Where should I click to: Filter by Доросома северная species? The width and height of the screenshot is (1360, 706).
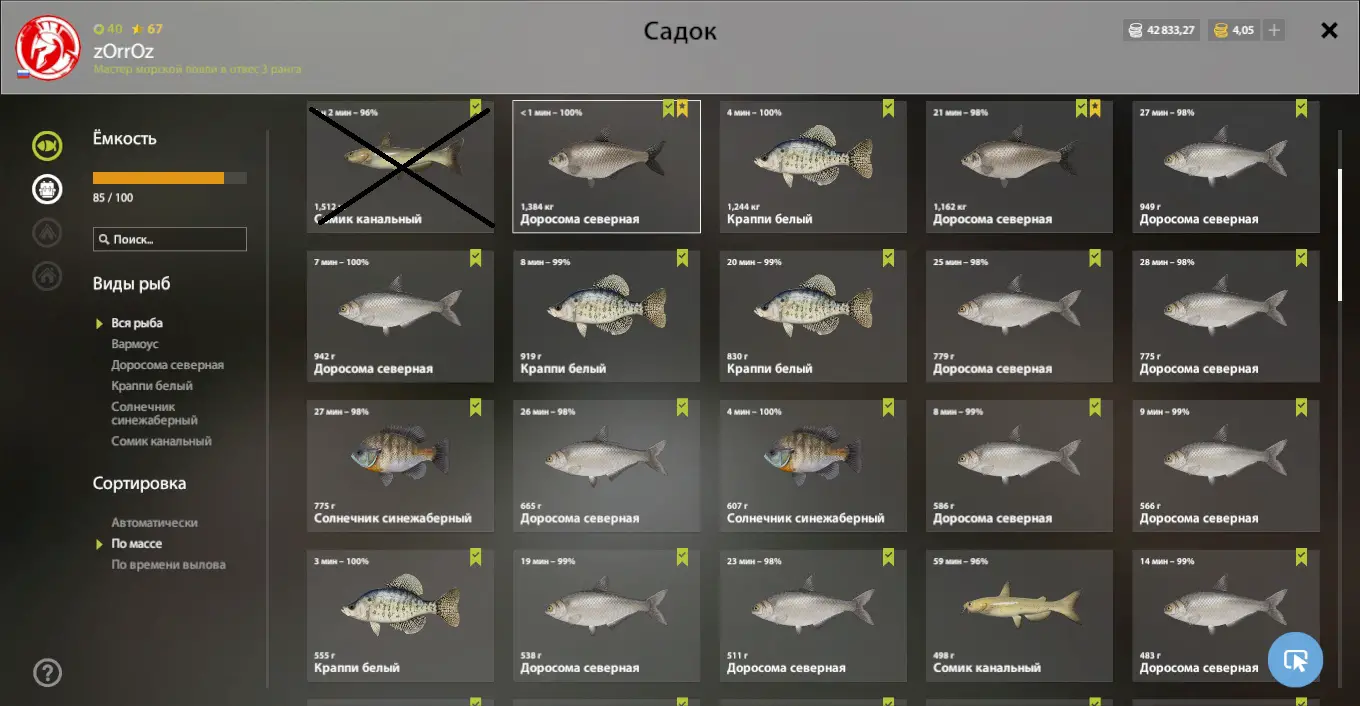pos(167,365)
